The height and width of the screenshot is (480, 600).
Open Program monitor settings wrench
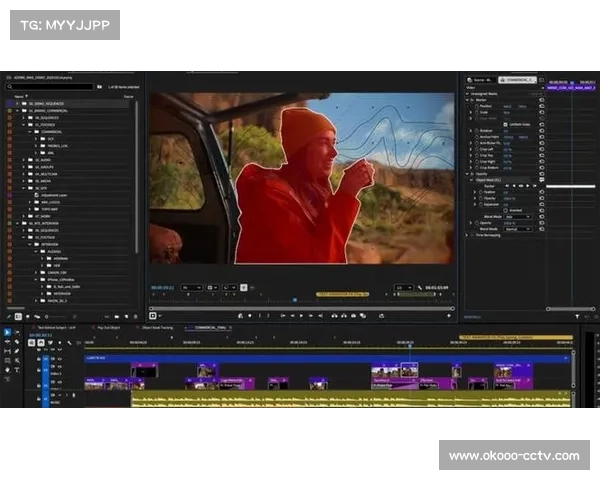click(x=420, y=287)
